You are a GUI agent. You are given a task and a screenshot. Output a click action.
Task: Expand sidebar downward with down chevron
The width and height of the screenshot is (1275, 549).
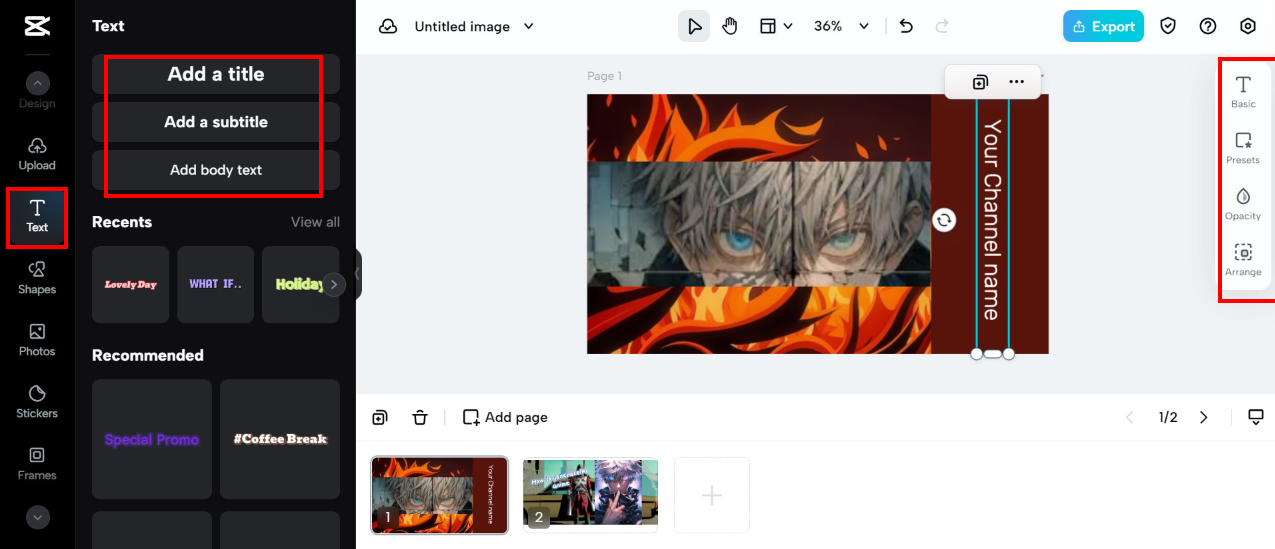pyautogui.click(x=37, y=517)
